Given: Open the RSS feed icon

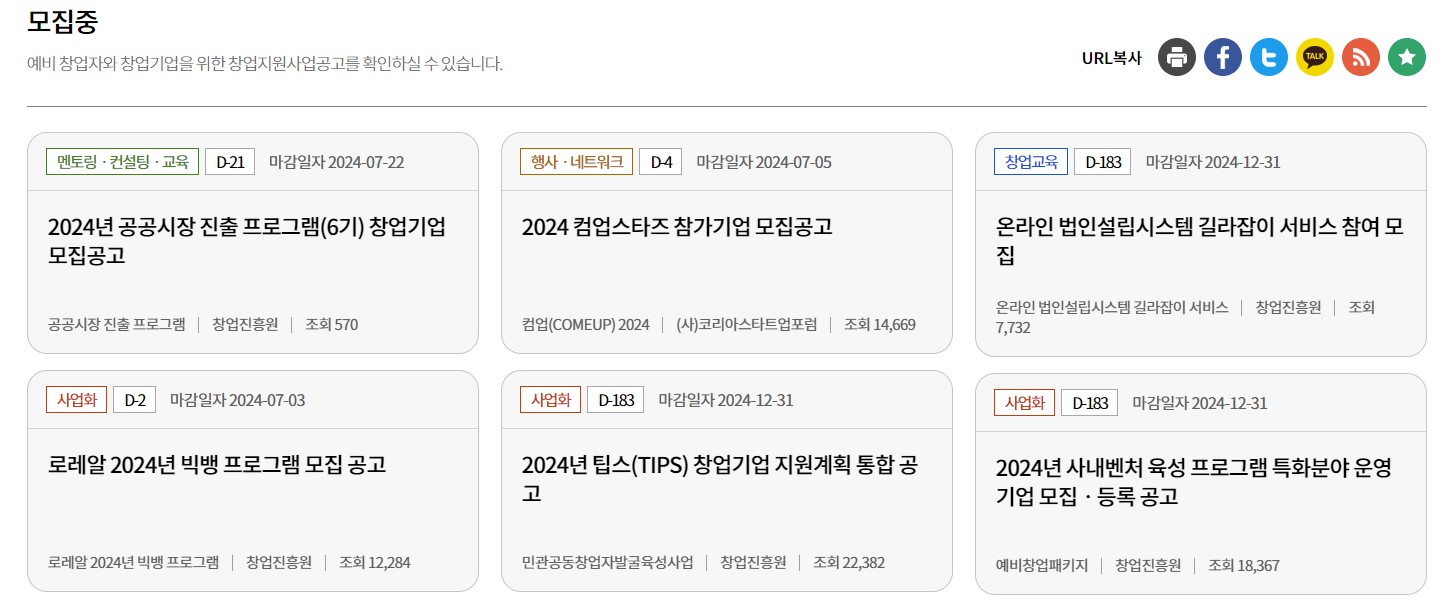Looking at the screenshot, I should click(1360, 57).
